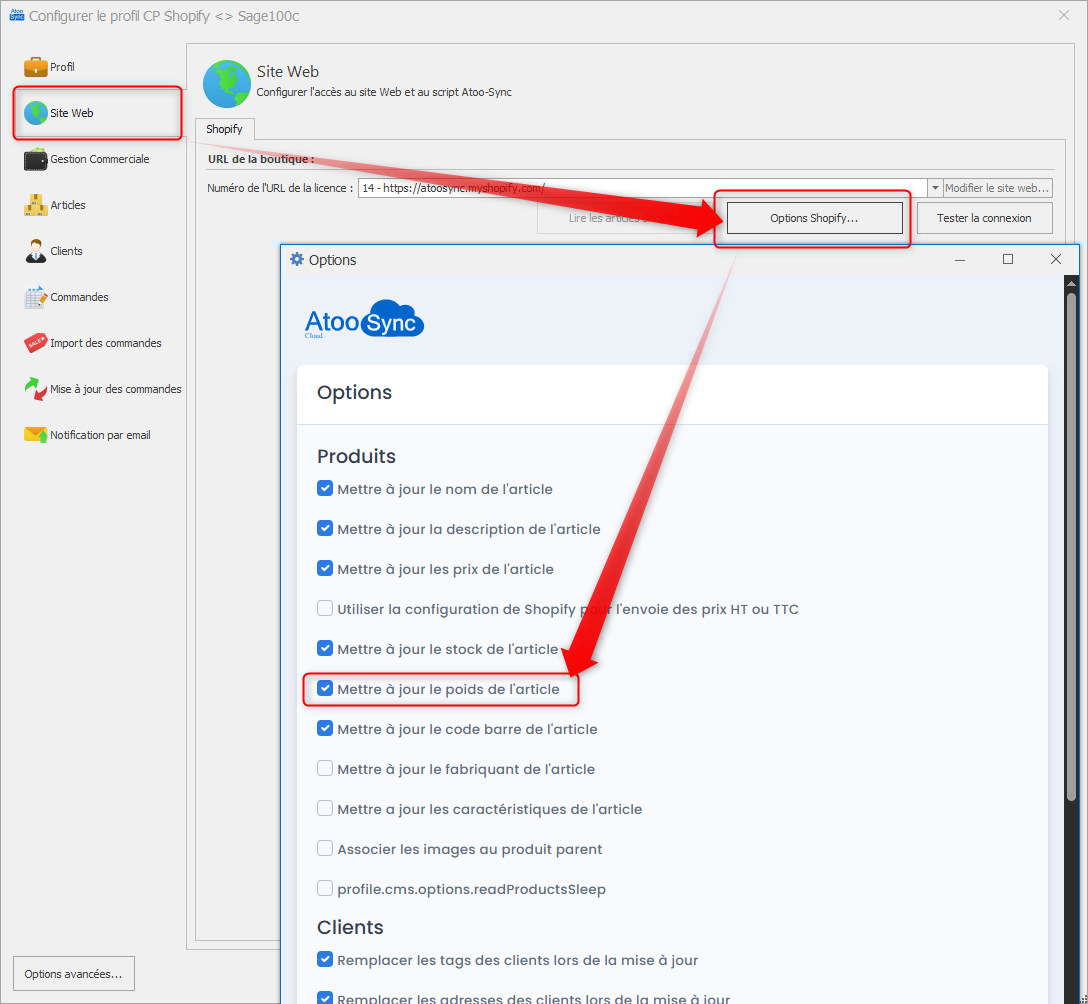Image resolution: width=1088 pixels, height=1004 pixels.
Task: Click the 'Produits' section heading
Action: tap(356, 456)
